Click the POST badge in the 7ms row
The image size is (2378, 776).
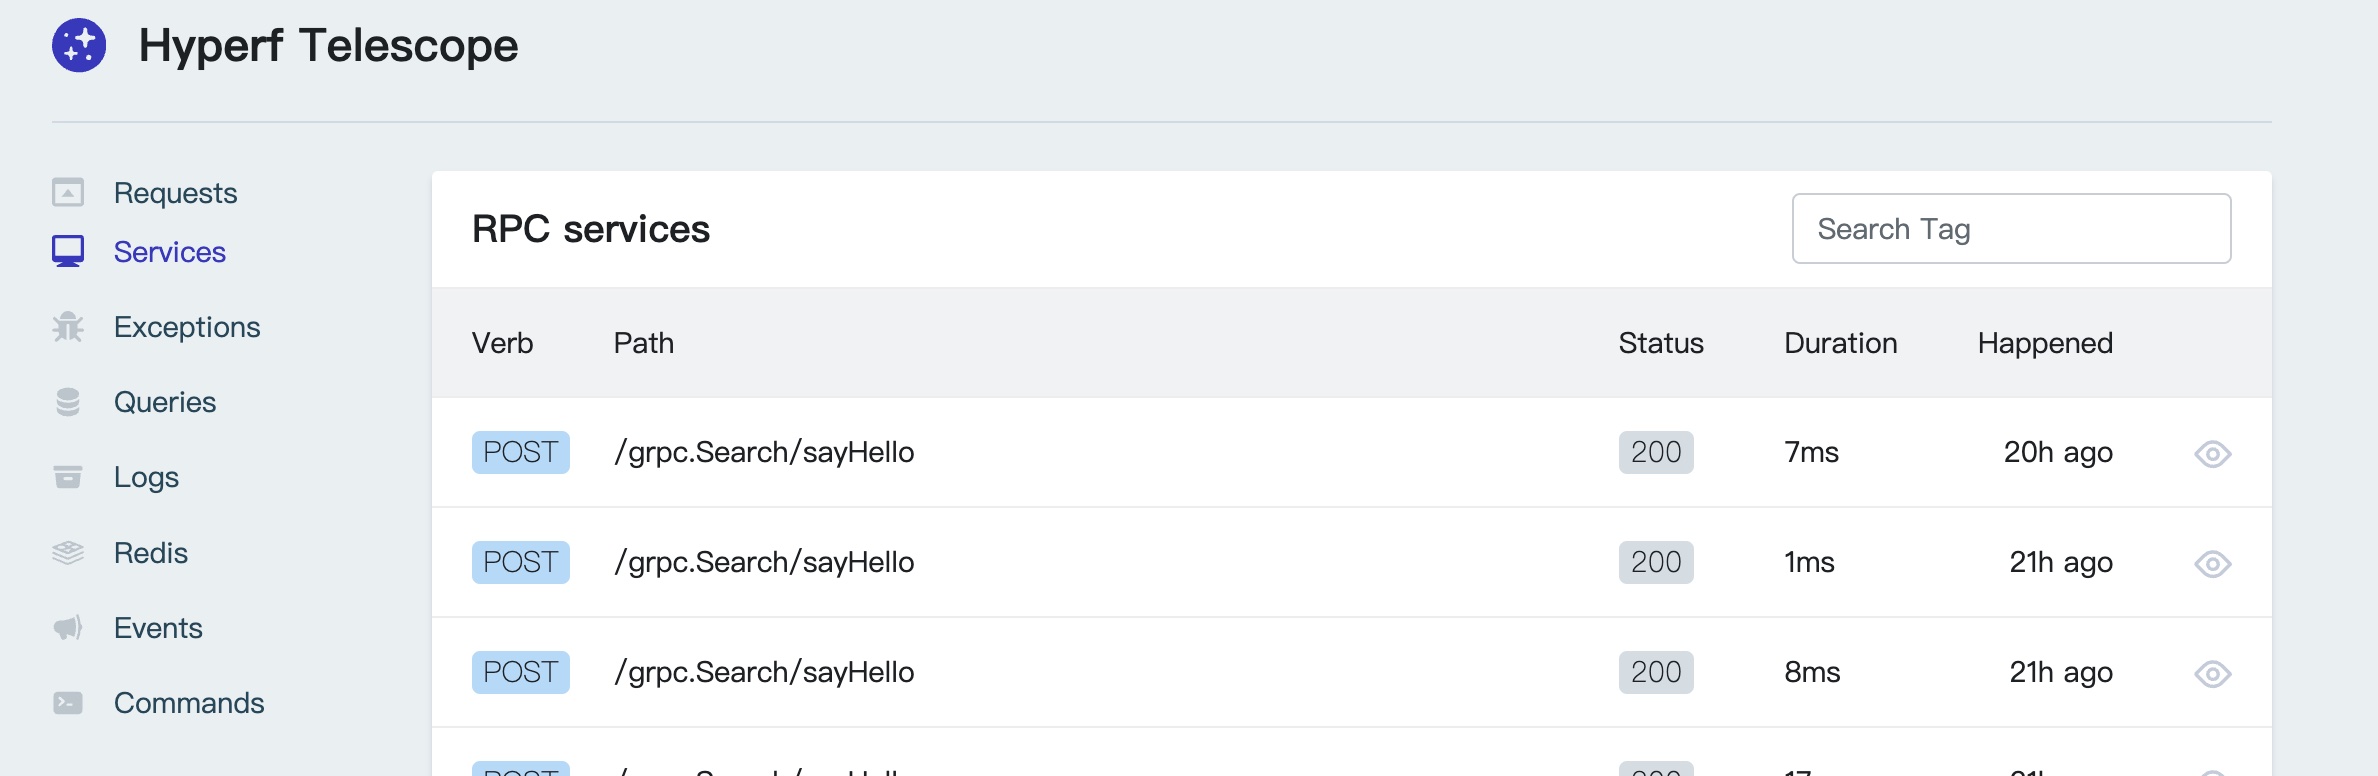point(521,452)
